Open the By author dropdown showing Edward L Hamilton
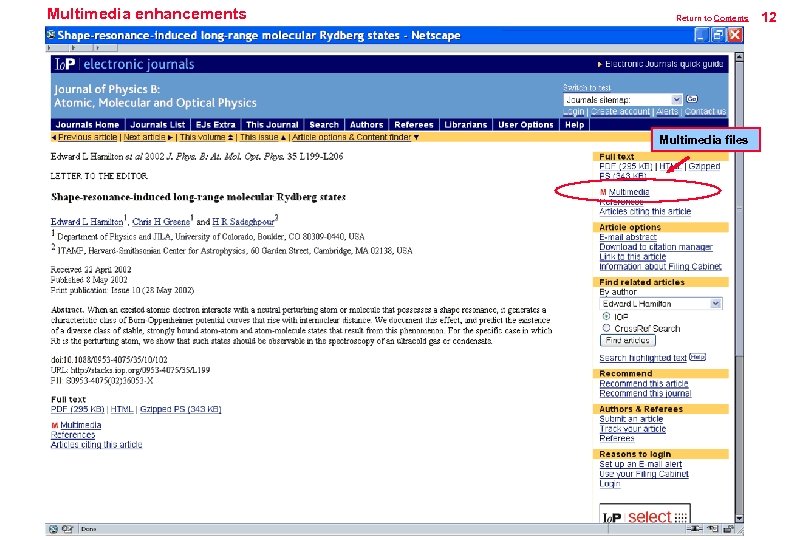 pos(661,303)
